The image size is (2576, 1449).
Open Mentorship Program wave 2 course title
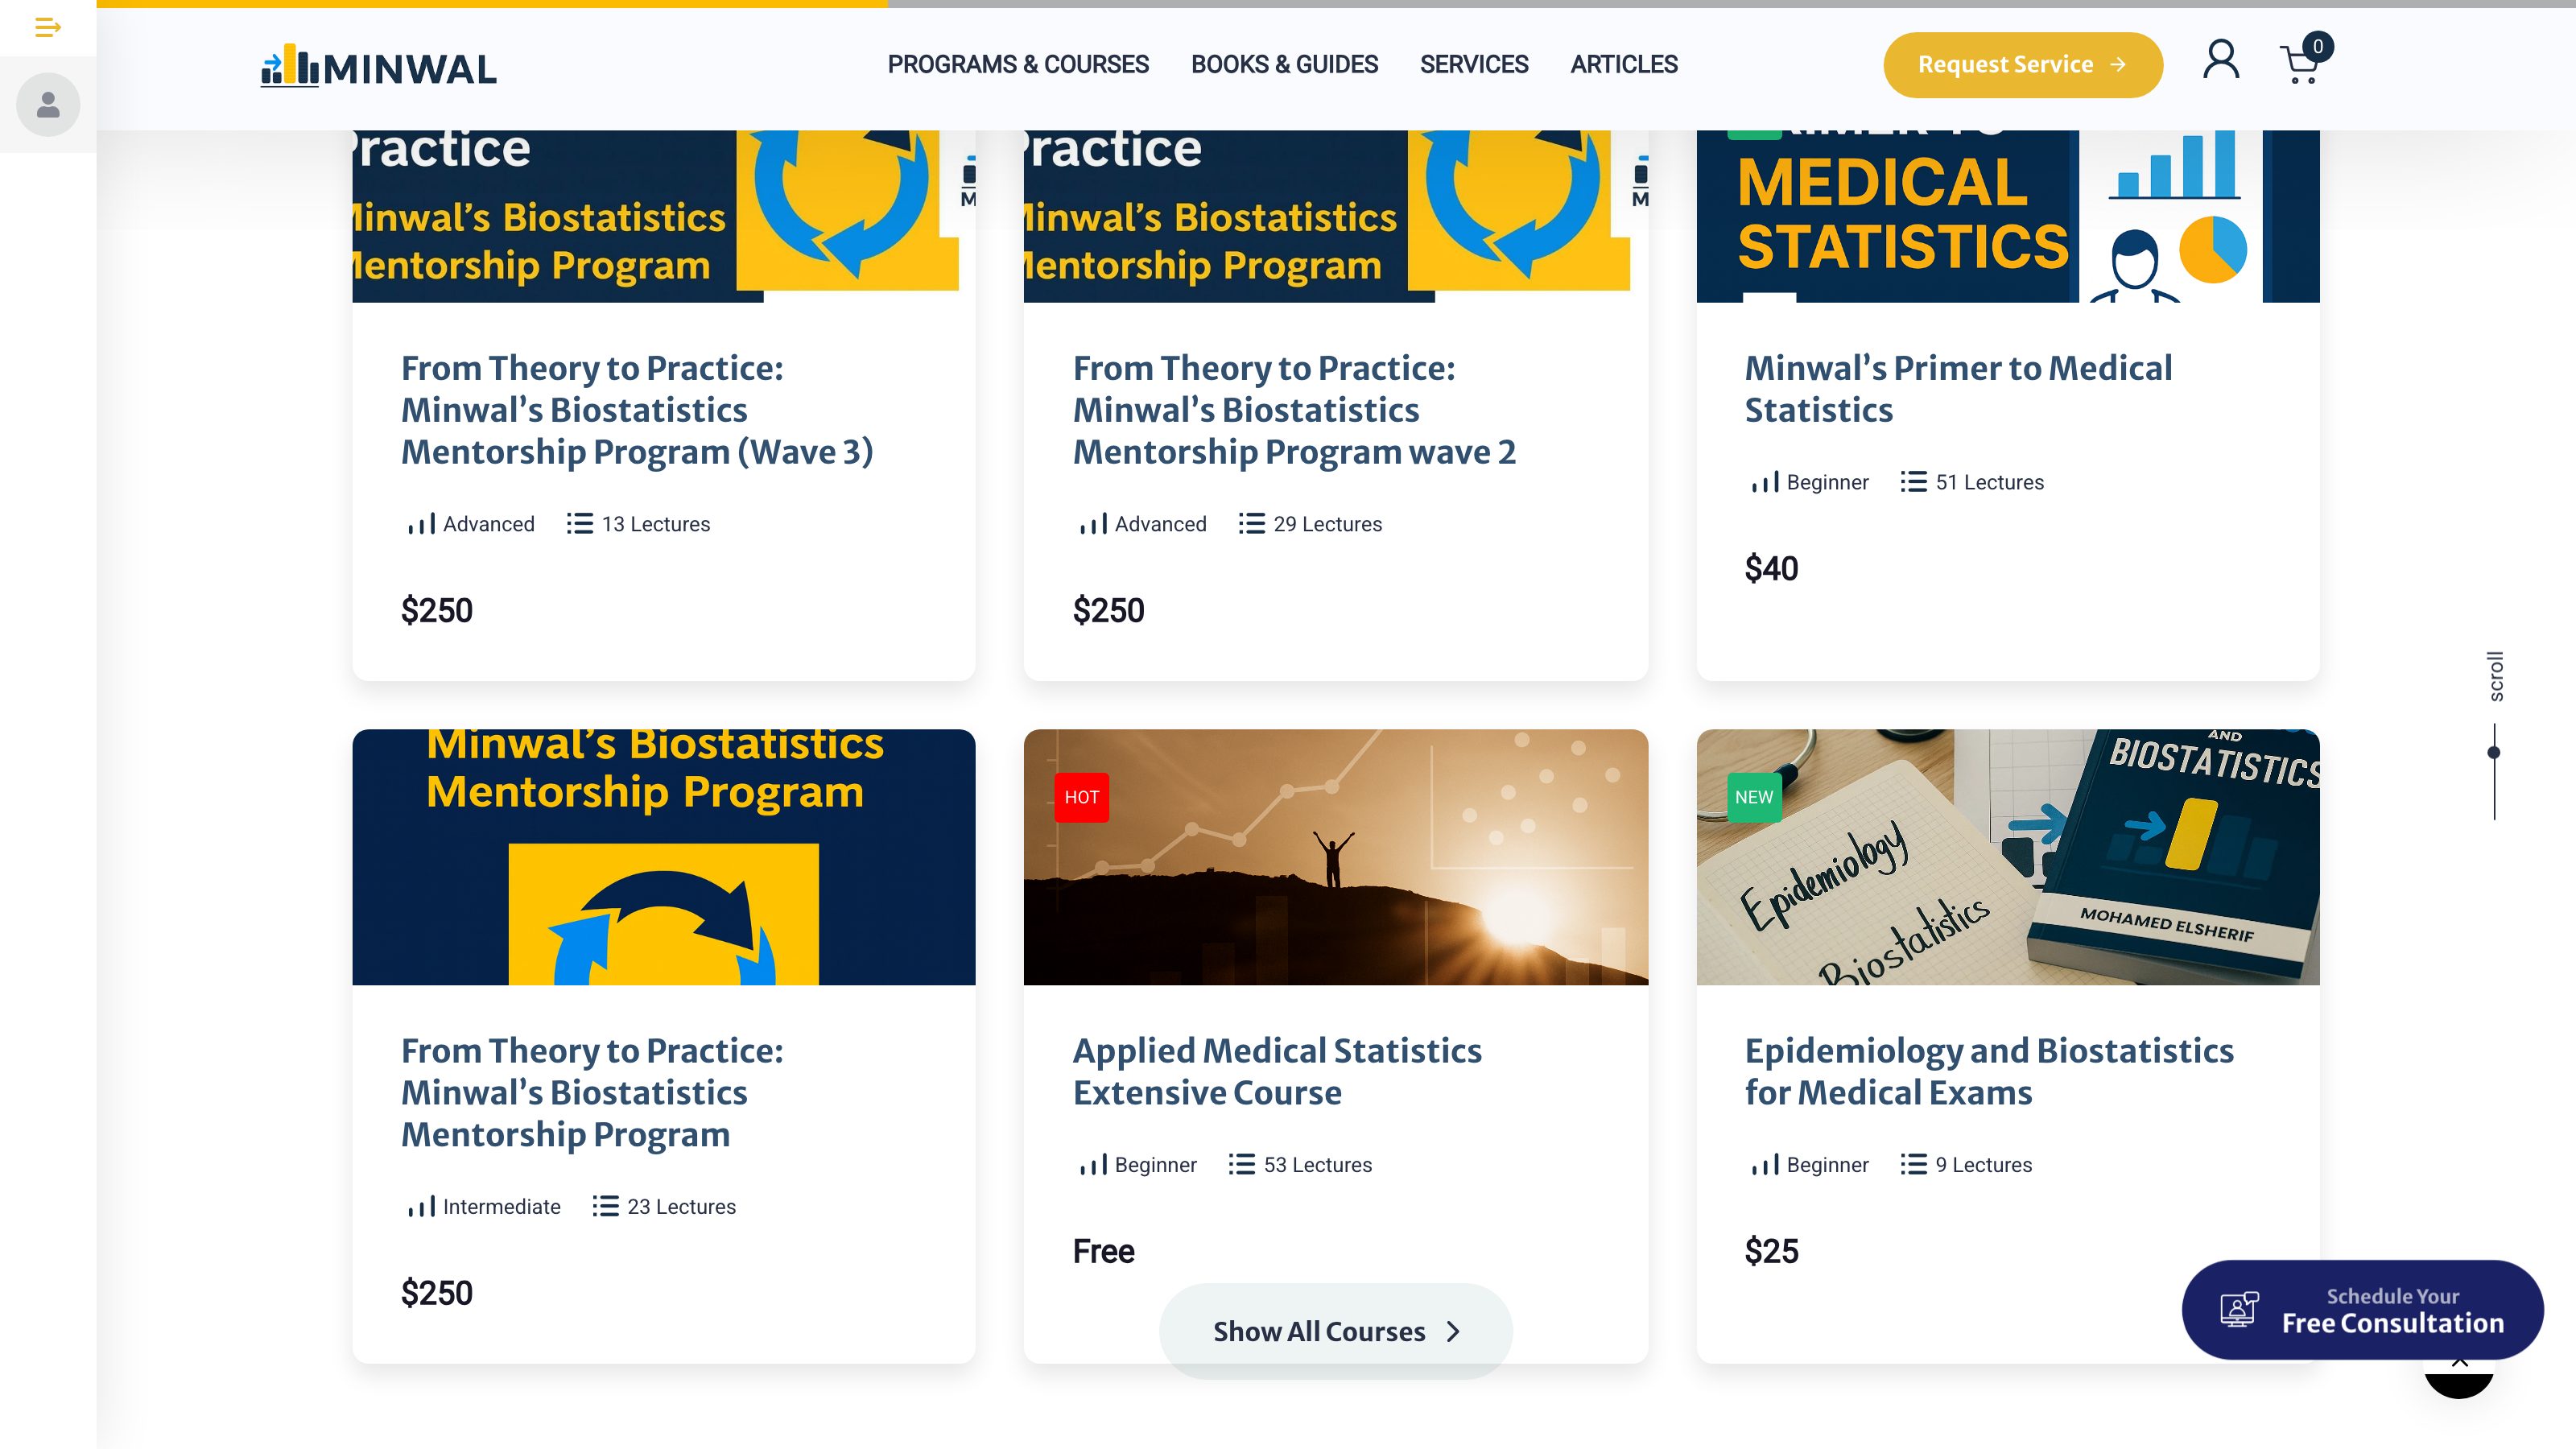pyautogui.click(x=1294, y=410)
